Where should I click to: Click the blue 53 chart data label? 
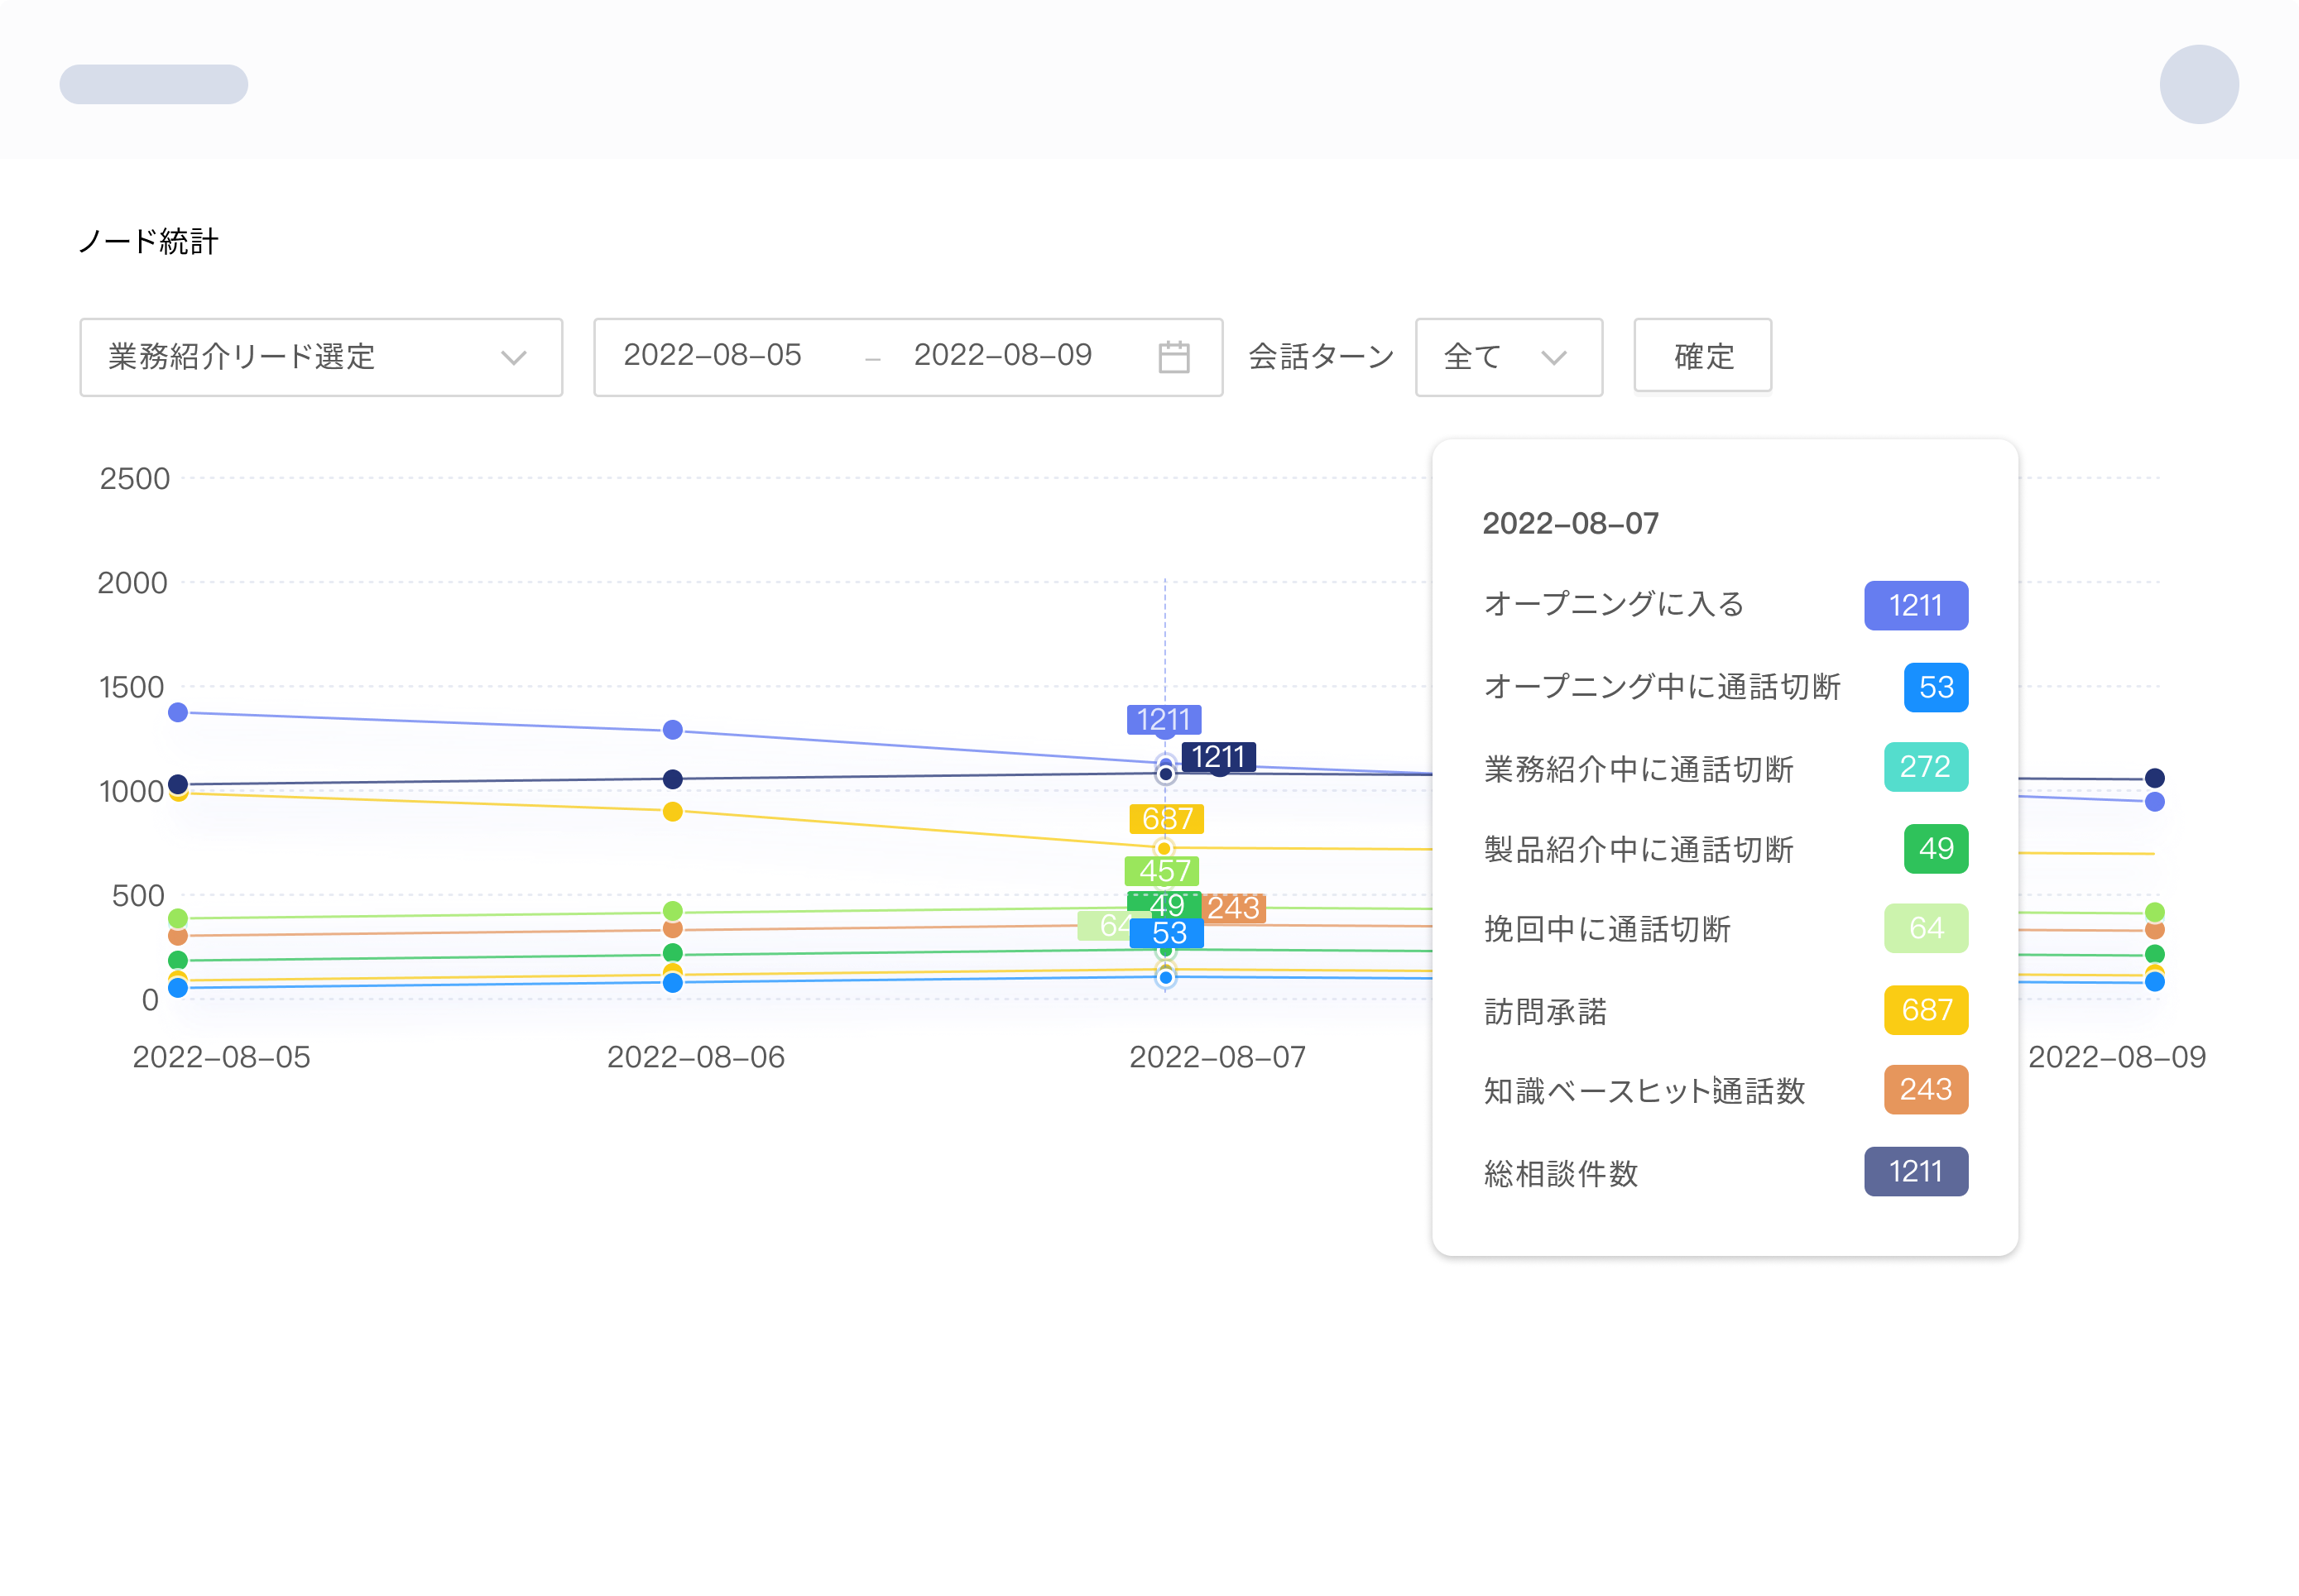coord(1168,933)
